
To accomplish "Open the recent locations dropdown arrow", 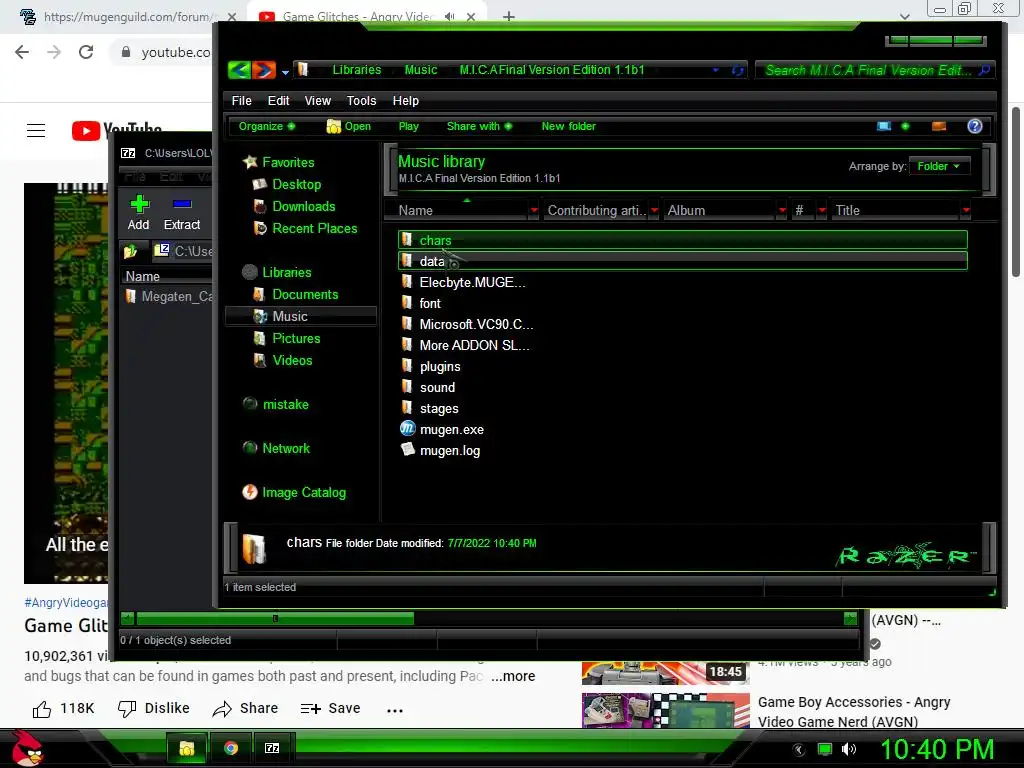I will tap(285, 72).
